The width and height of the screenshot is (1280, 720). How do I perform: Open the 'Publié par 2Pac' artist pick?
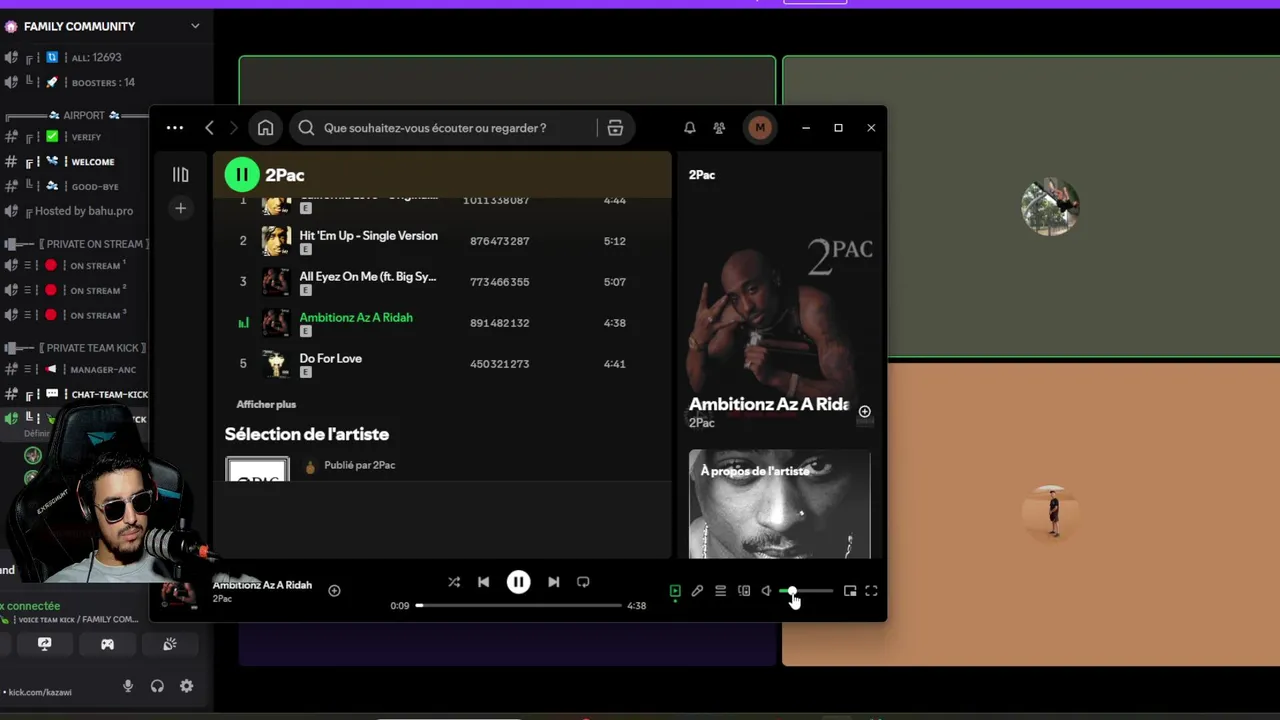360,466
